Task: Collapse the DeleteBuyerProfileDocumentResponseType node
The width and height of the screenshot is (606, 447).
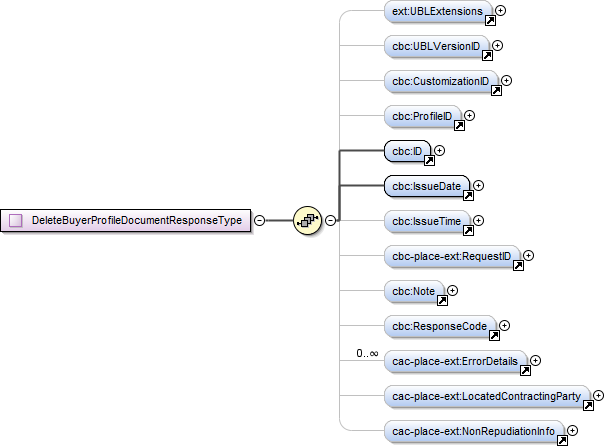Action: click(259, 220)
